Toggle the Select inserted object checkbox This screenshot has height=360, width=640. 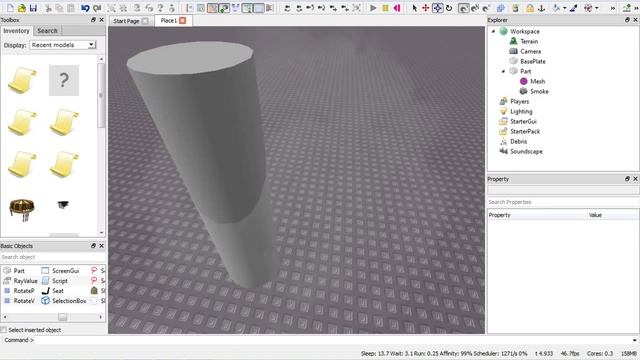point(4,330)
